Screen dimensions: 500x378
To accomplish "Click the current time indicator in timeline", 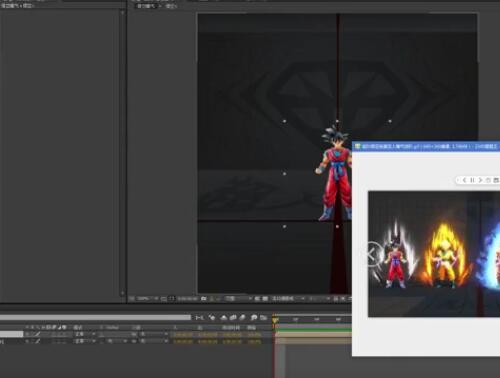I will pyautogui.click(x=275, y=320).
